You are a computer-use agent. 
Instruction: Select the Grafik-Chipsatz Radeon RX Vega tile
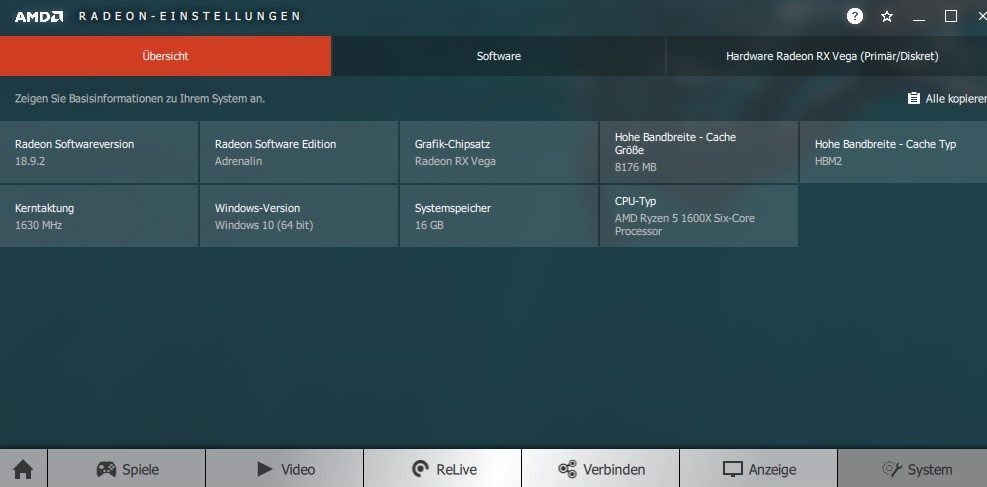click(x=499, y=152)
